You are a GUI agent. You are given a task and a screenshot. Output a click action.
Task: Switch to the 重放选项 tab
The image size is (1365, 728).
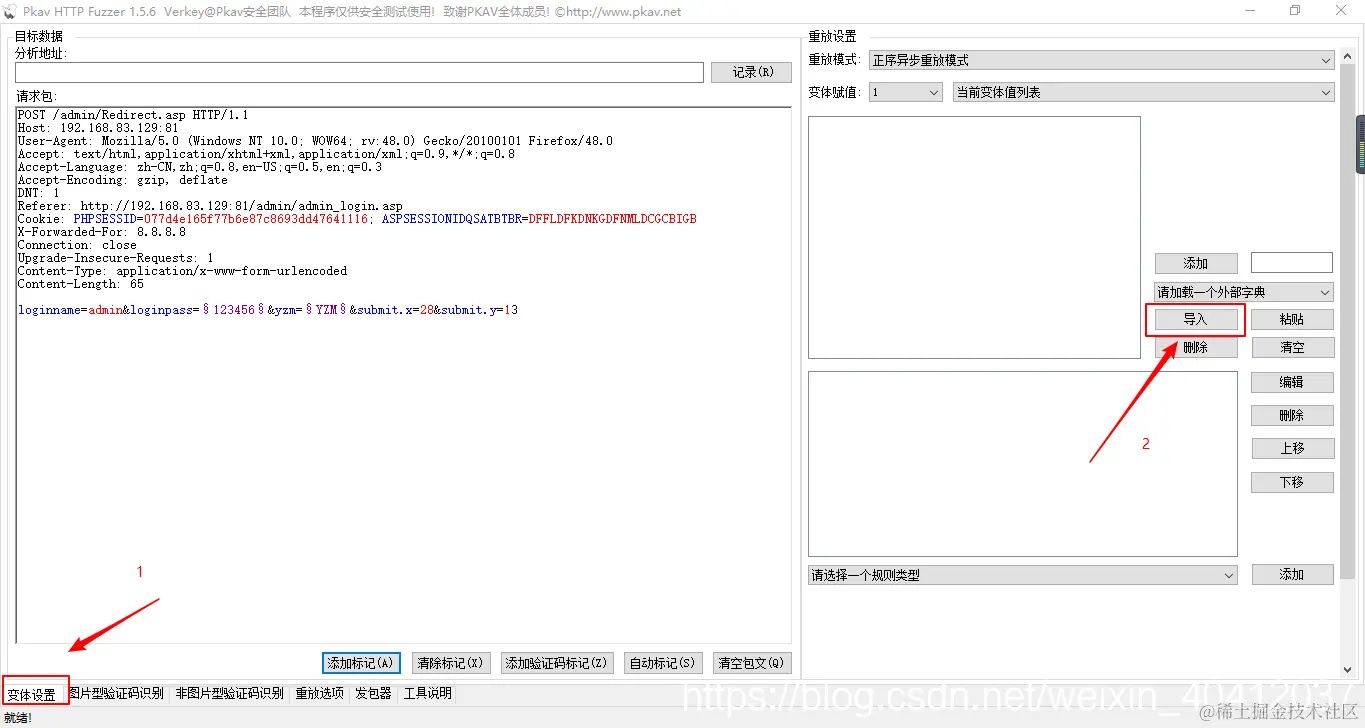click(319, 693)
